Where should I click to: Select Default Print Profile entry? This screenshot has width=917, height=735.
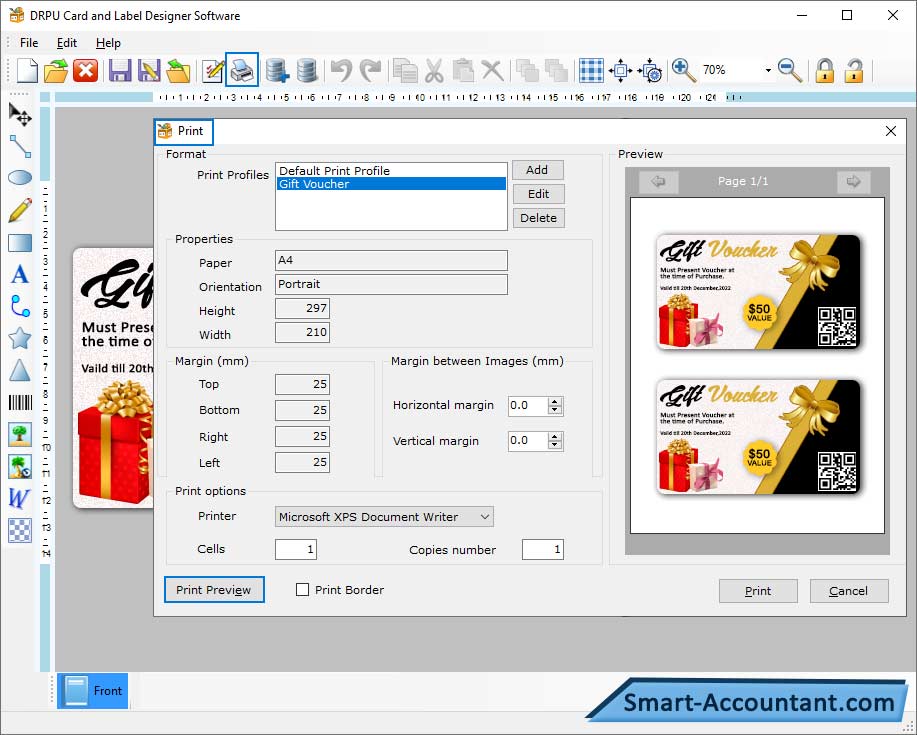[391, 171]
